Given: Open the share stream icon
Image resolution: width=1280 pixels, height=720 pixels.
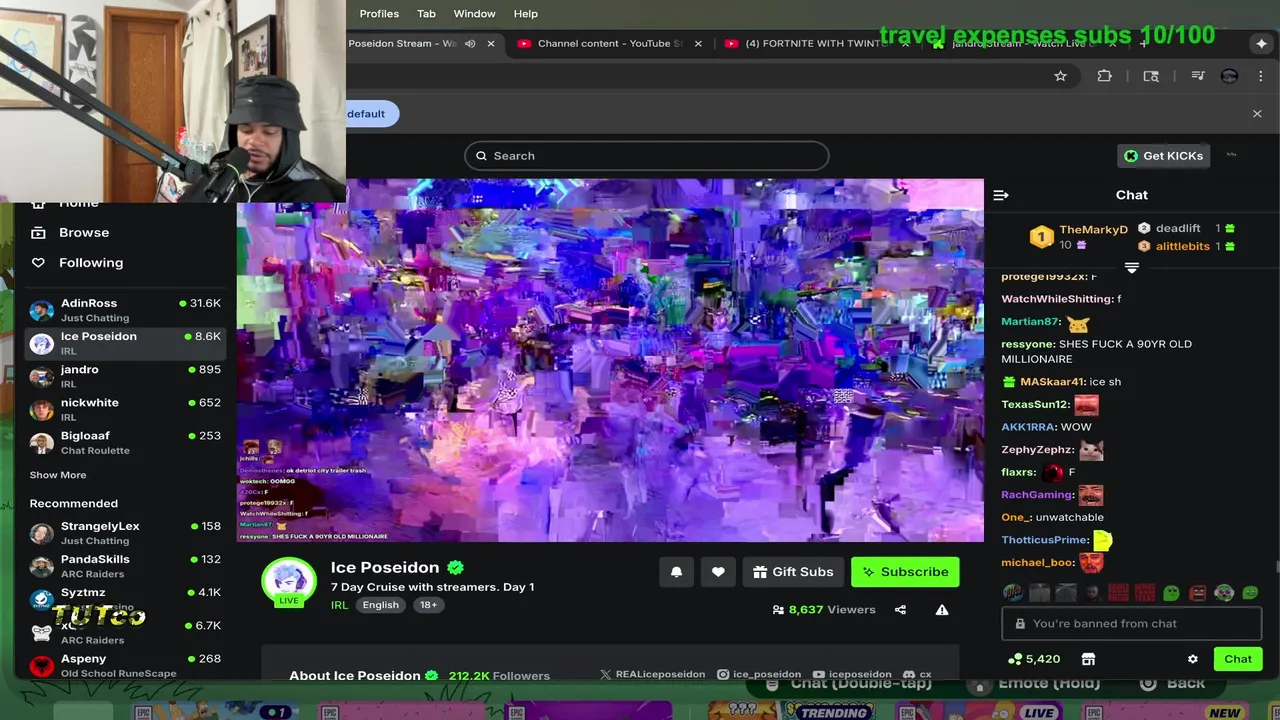Looking at the screenshot, I should pos(900,609).
